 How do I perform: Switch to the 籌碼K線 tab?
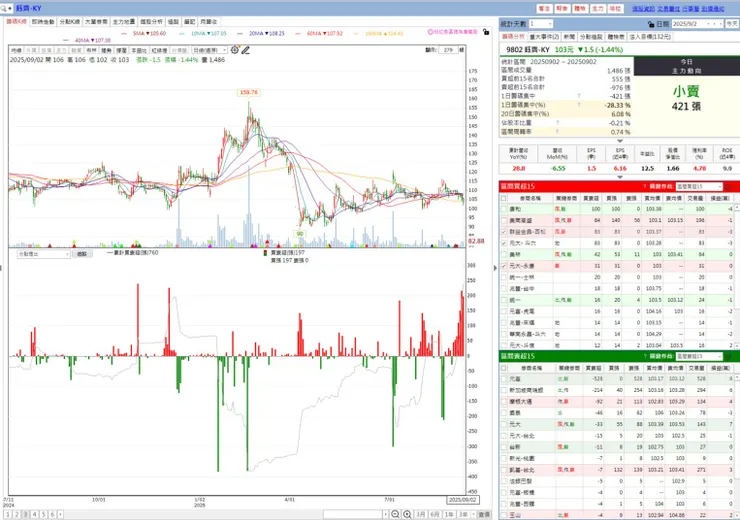[x=17, y=22]
